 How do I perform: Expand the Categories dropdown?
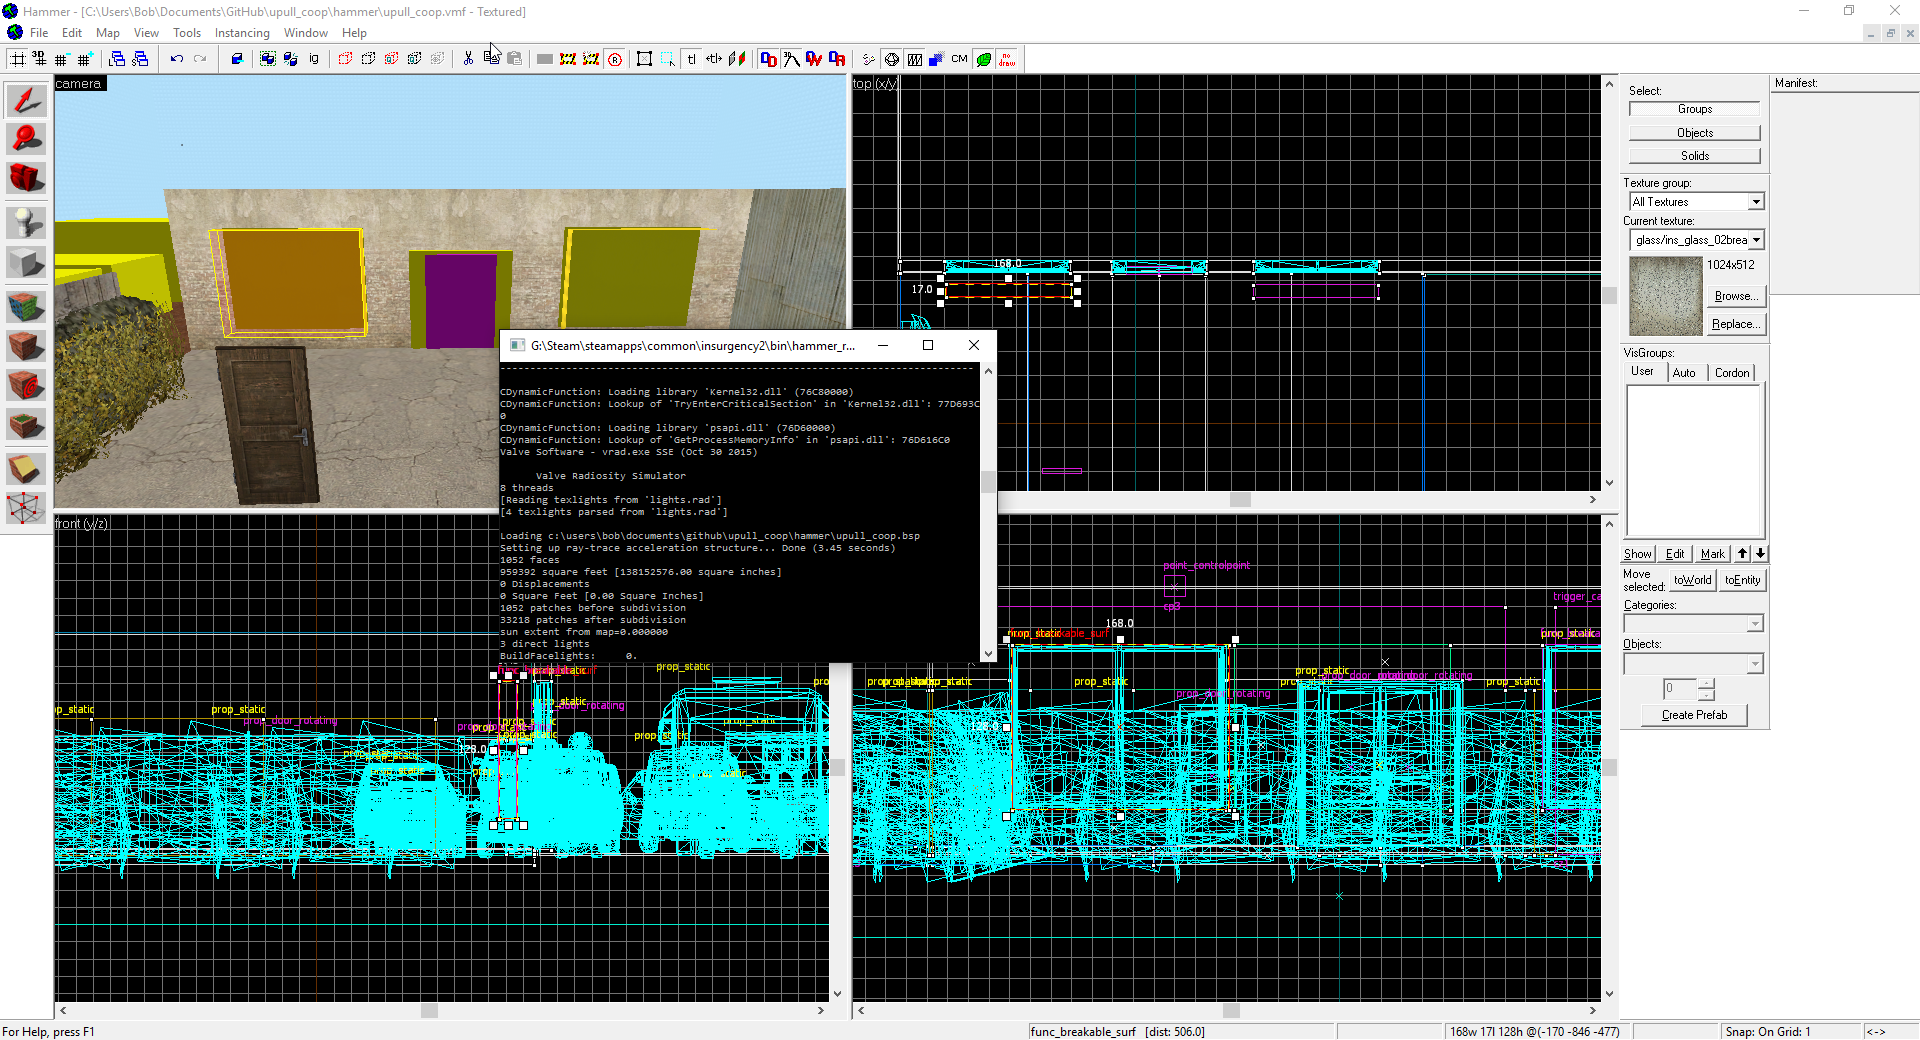(1755, 624)
